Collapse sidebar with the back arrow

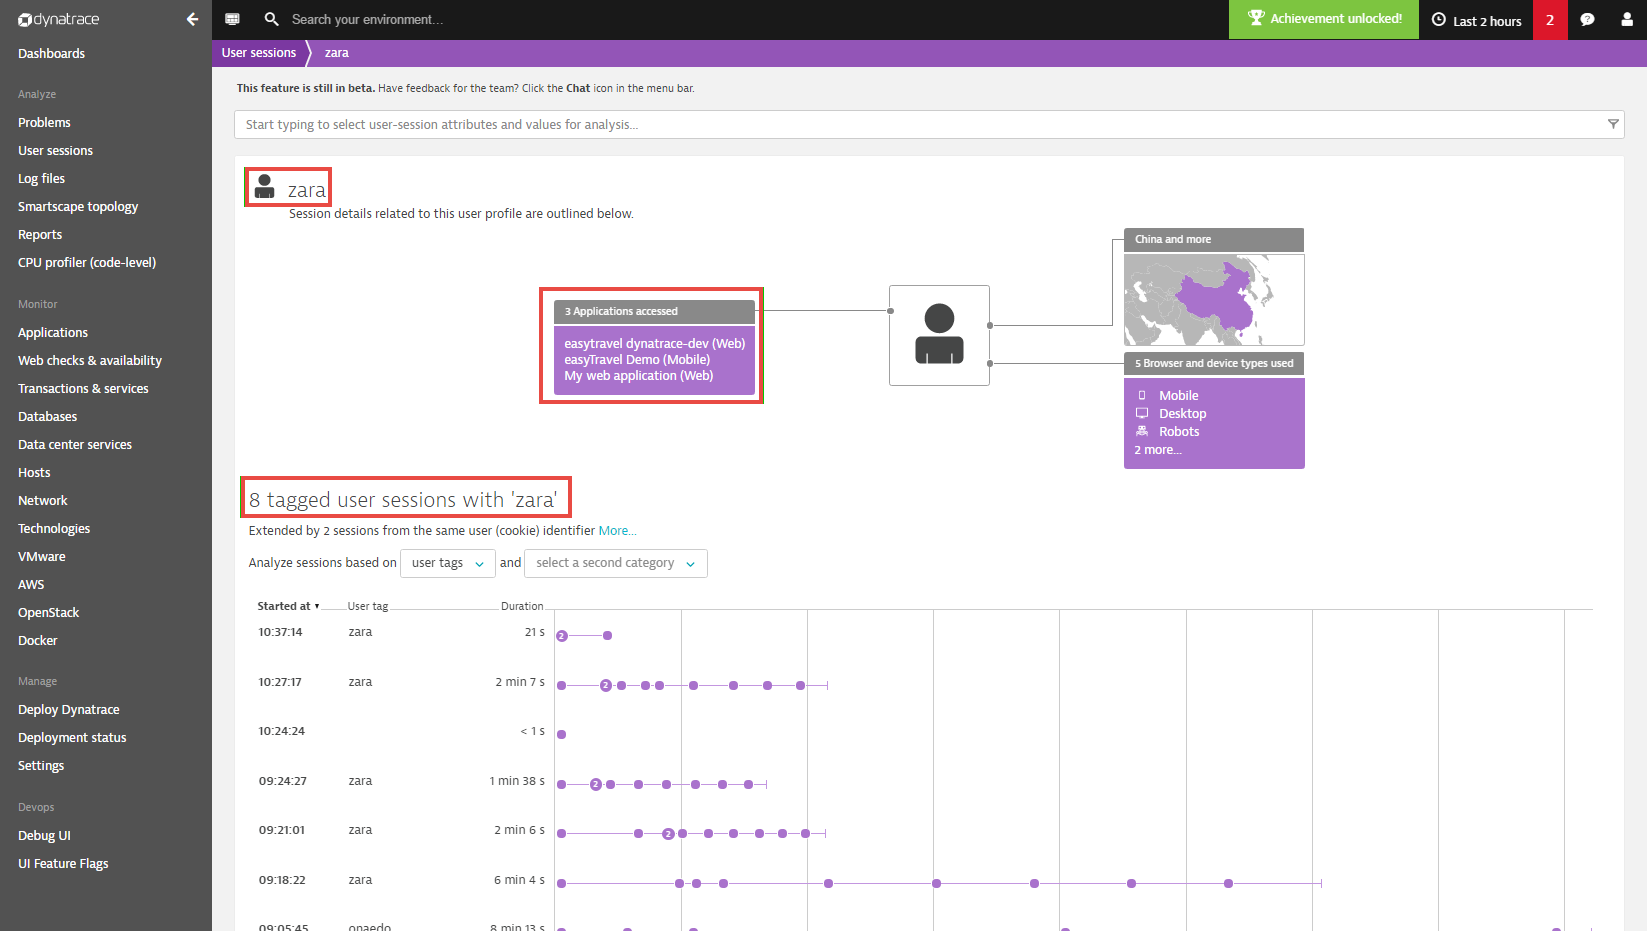coord(192,19)
